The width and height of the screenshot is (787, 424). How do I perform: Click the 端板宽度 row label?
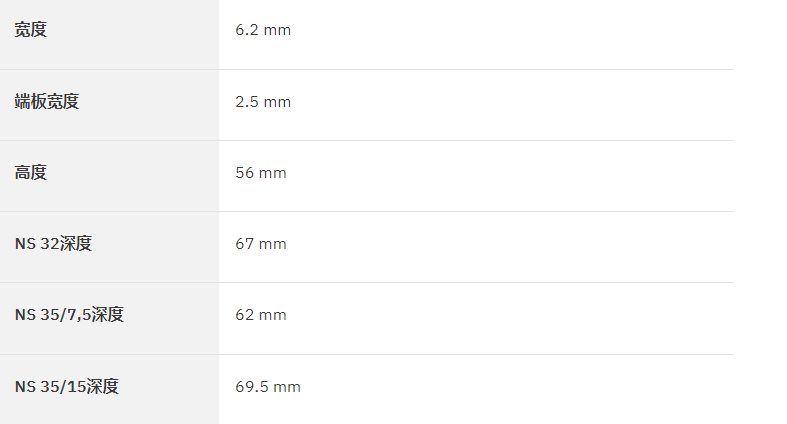point(47,101)
